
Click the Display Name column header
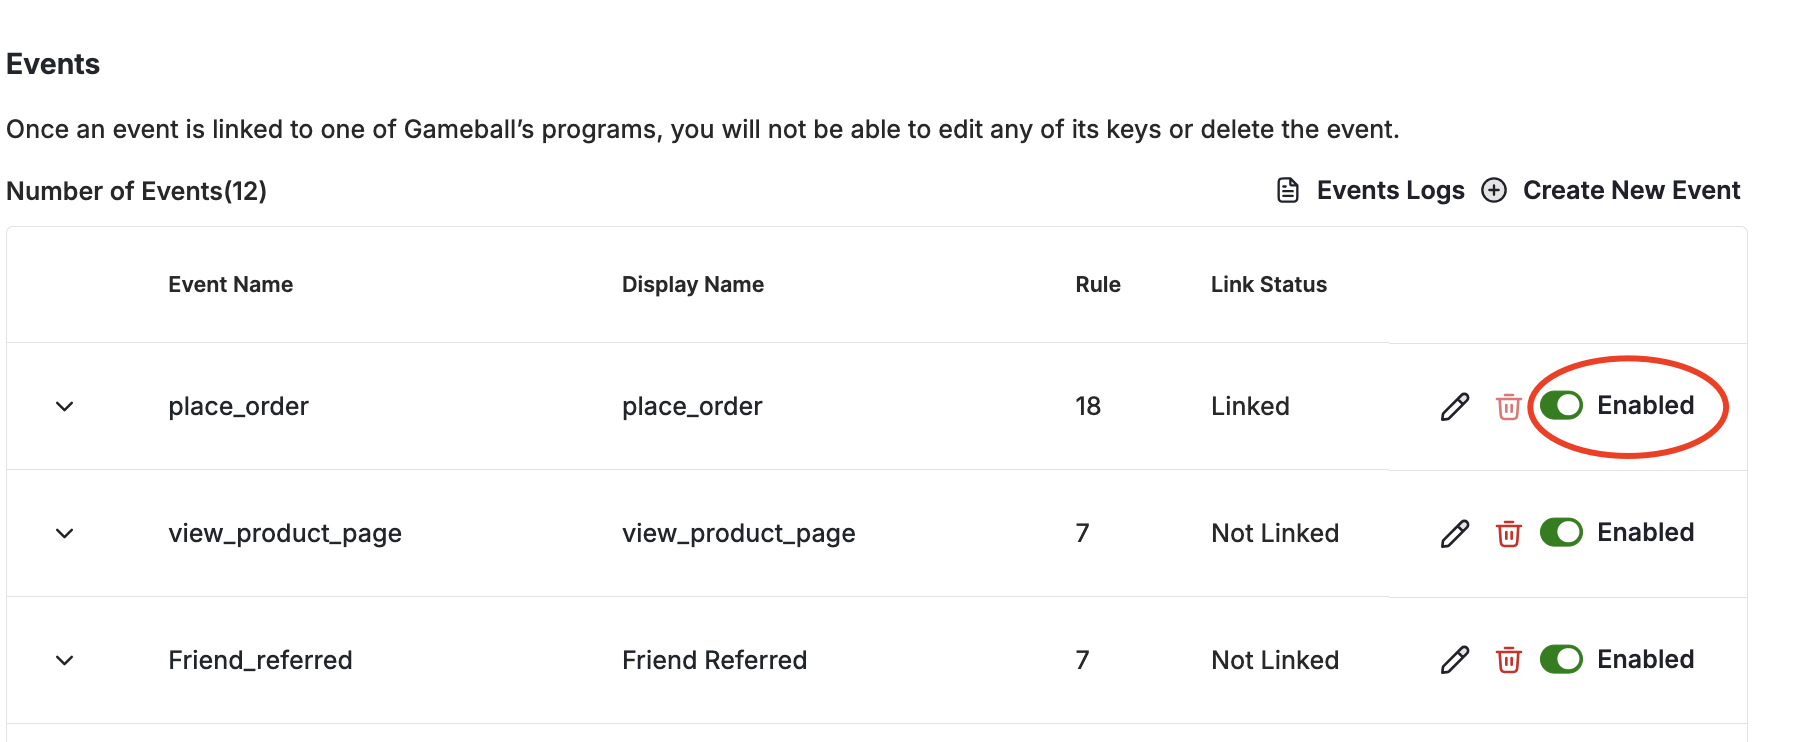pyautogui.click(x=692, y=284)
